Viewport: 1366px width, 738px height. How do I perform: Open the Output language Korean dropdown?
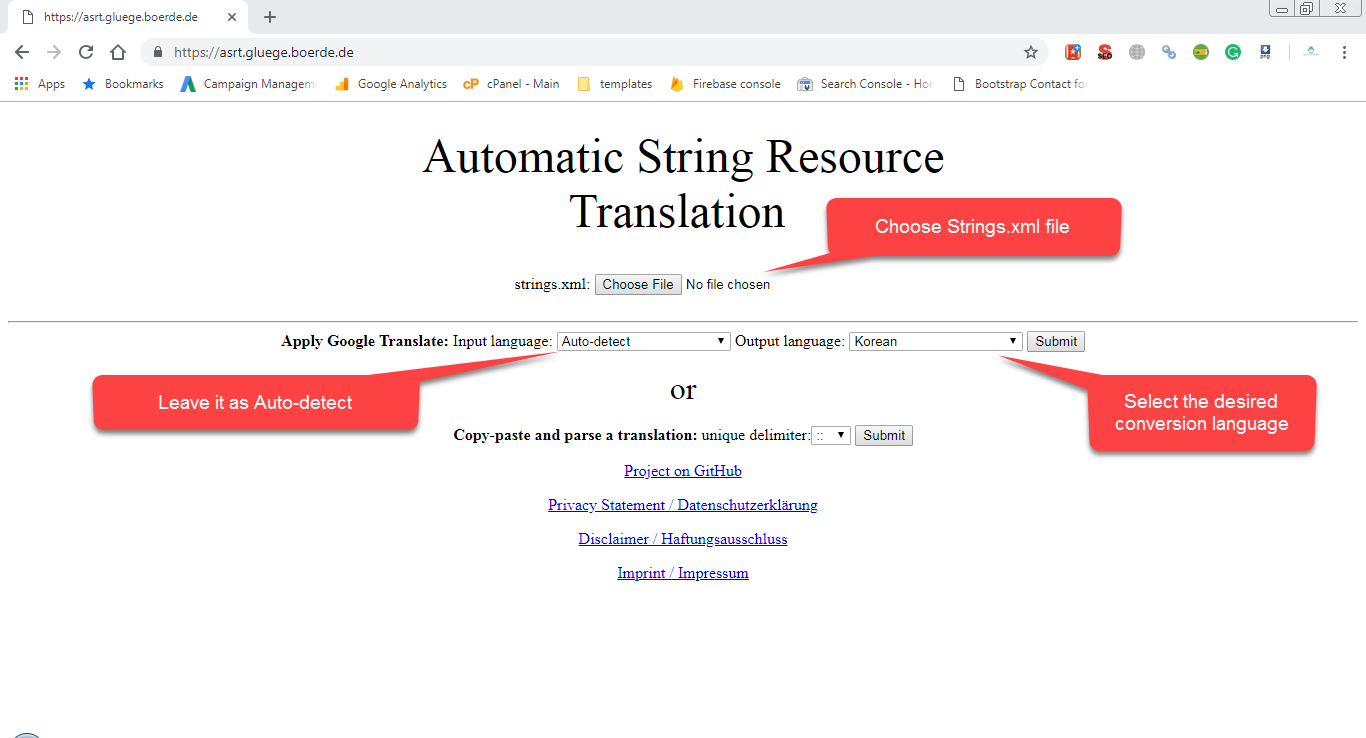click(x=936, y=341)
